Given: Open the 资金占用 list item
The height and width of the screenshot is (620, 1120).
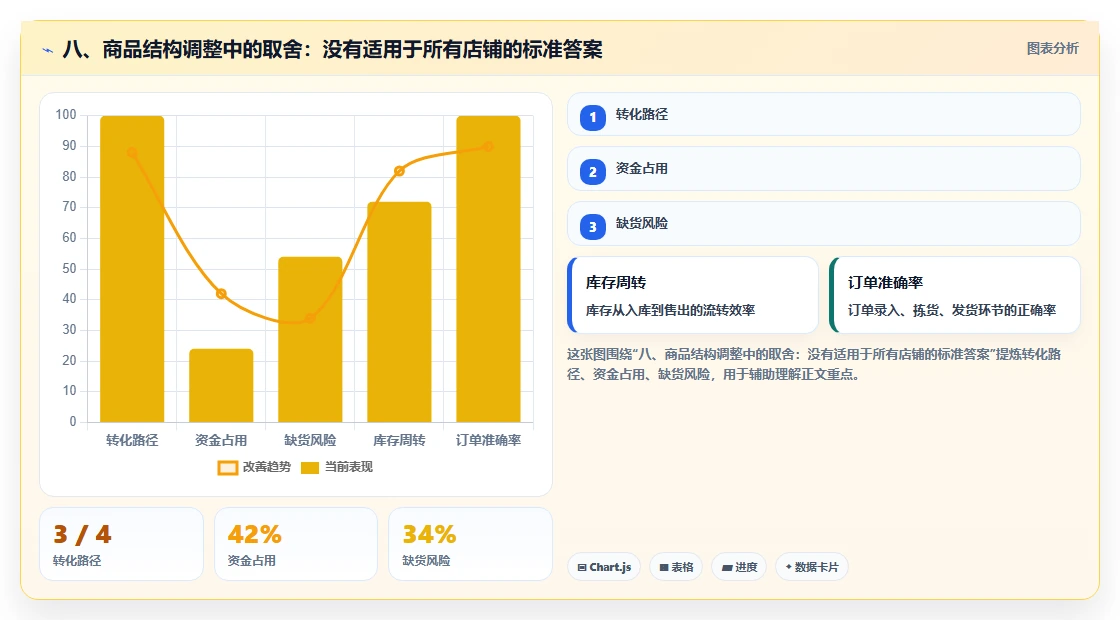Looking at the screenshot, I should (824, 169).
